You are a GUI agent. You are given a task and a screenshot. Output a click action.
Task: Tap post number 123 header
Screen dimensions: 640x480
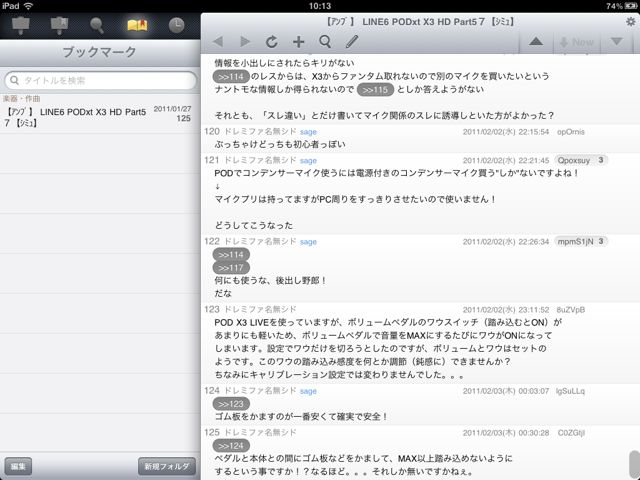point(212,309)
